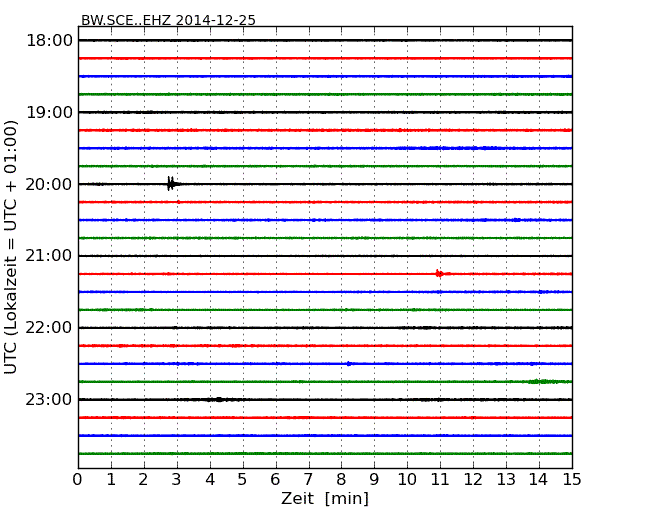The width and height of the screenshot is (650, 520).
Task: Click the 'Zeit [min]' x-axis label
Action: (x=324, y=498)
